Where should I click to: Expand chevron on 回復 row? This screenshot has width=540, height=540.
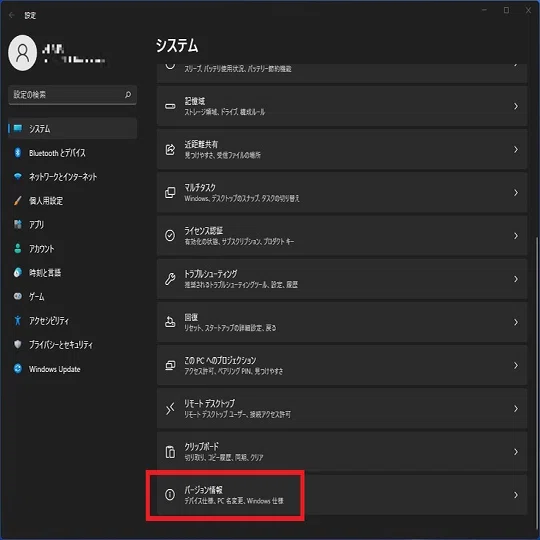(x=516, y=322)
